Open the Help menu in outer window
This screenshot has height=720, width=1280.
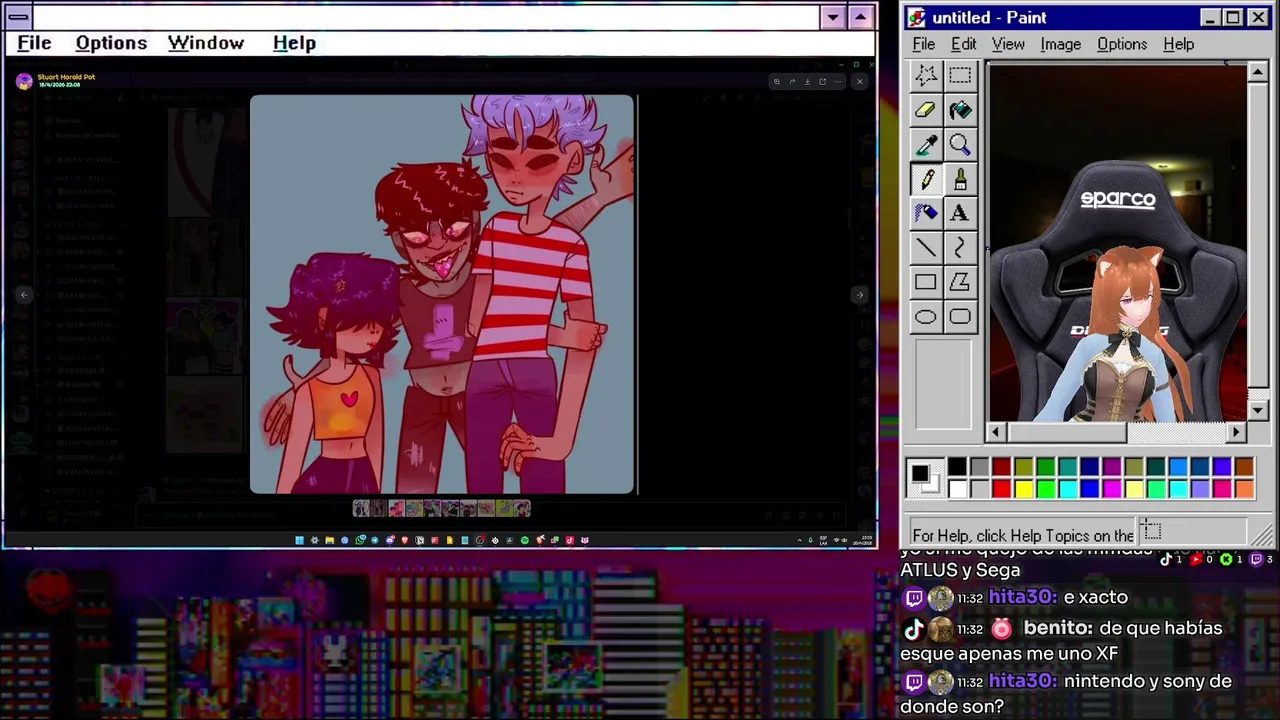tap(294, 43)
